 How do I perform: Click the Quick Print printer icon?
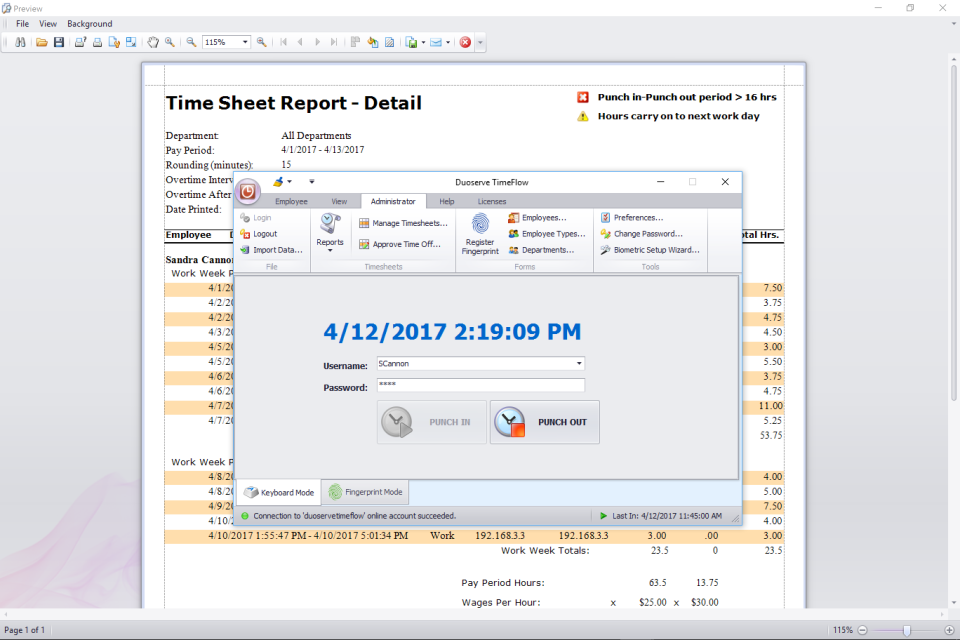pos(97,42)
